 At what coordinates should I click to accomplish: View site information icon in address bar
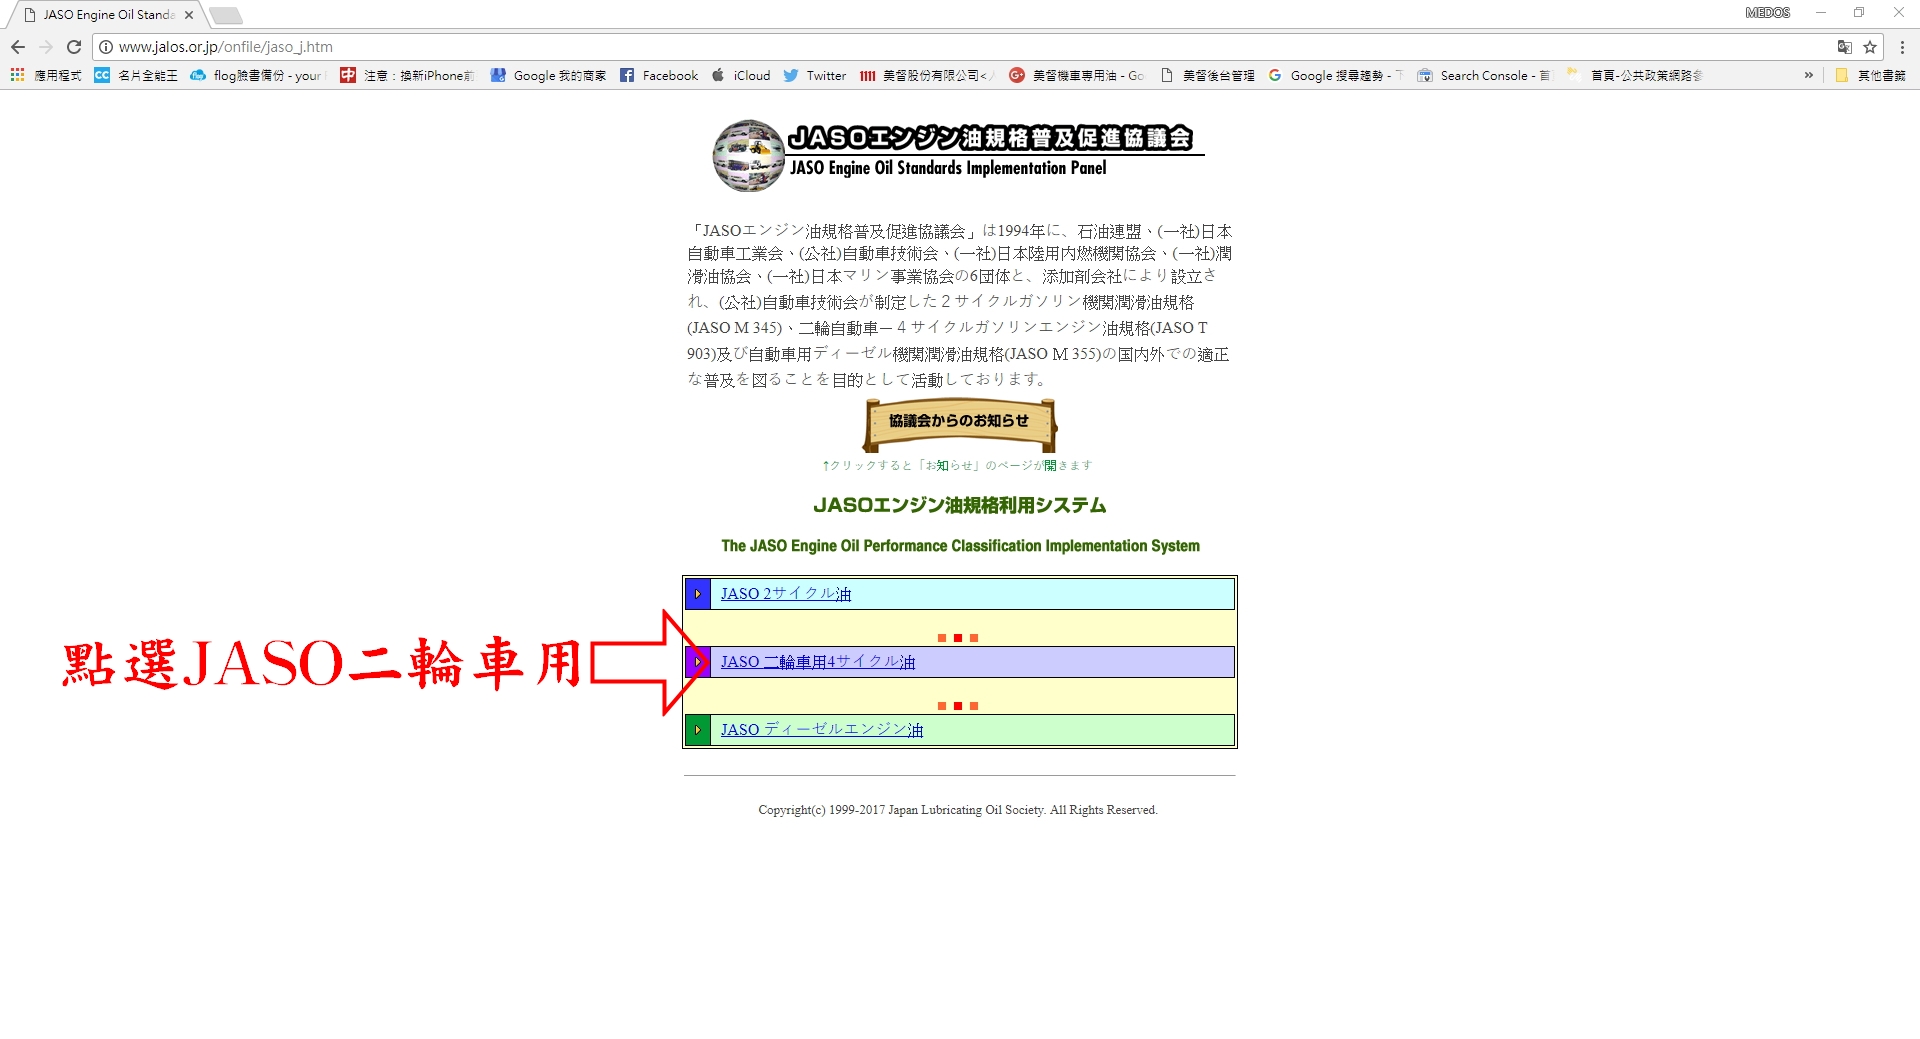(x=106, y=47)
